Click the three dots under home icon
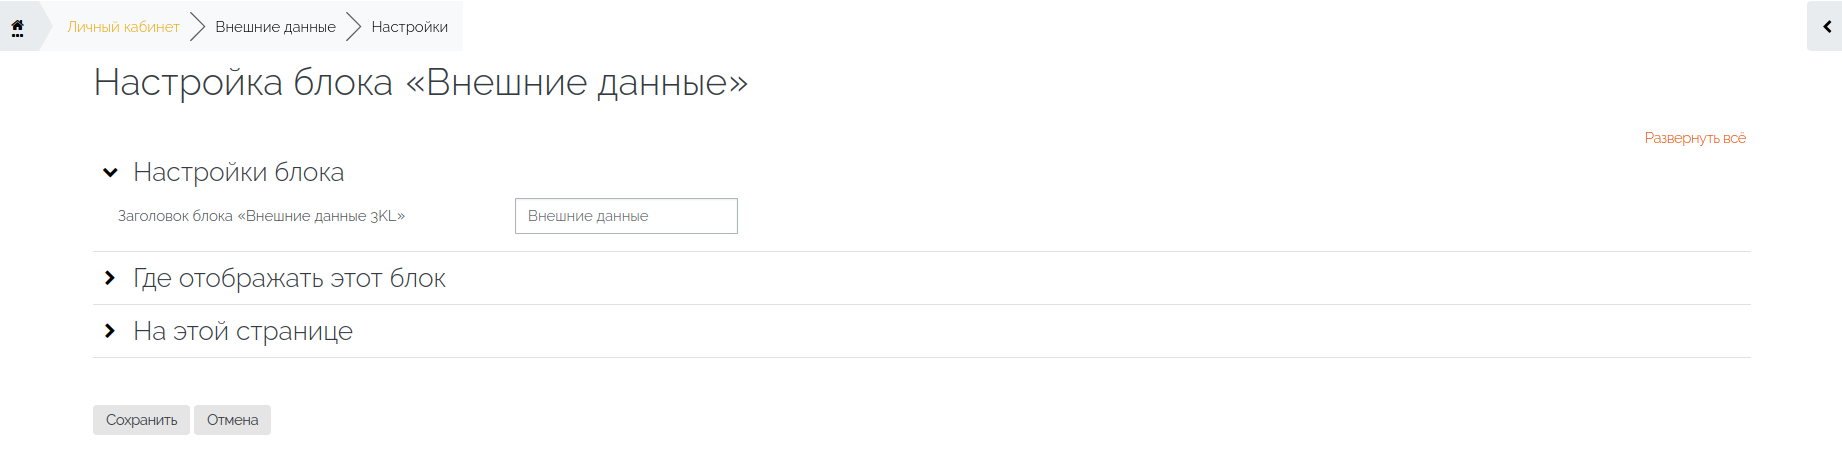The width and height of the screenshot is (1842, 465). 17,35
